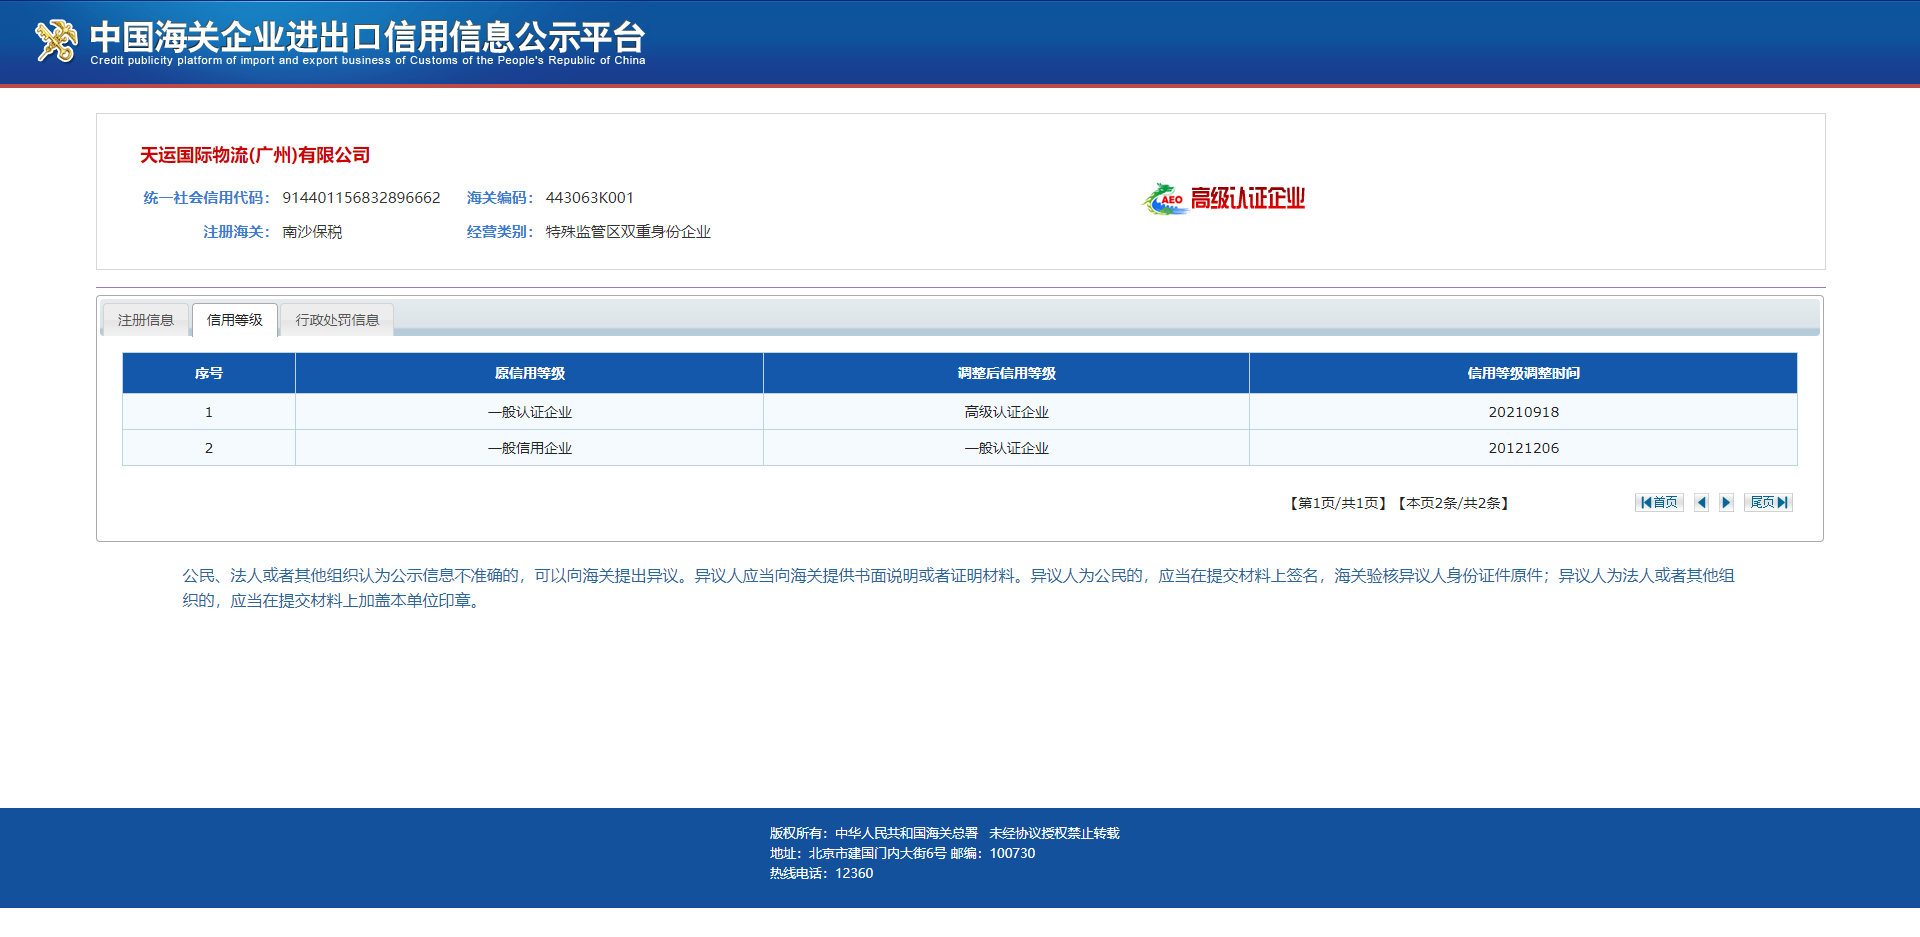Click the customs emblem logo in header
This screenshot has width=1920, height=937.
point(56,41)
